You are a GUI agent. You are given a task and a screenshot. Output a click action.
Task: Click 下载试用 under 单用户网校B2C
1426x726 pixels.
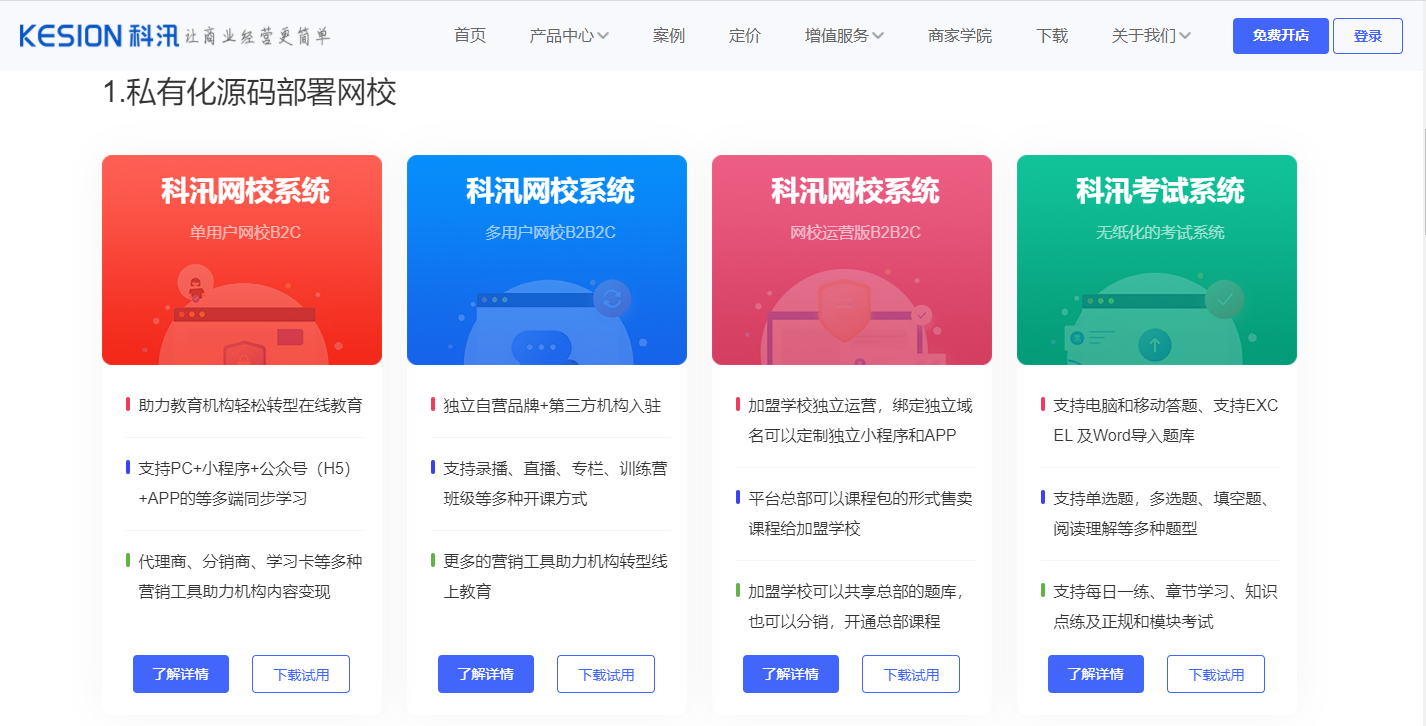[x=301, y=674]
